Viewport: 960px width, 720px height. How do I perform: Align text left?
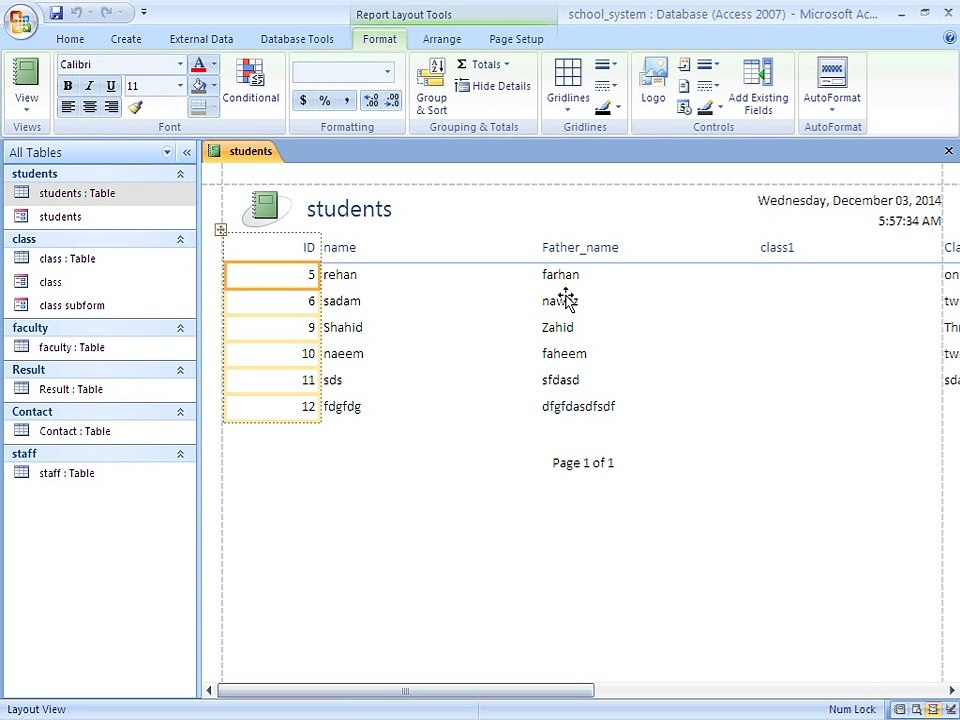68,107
